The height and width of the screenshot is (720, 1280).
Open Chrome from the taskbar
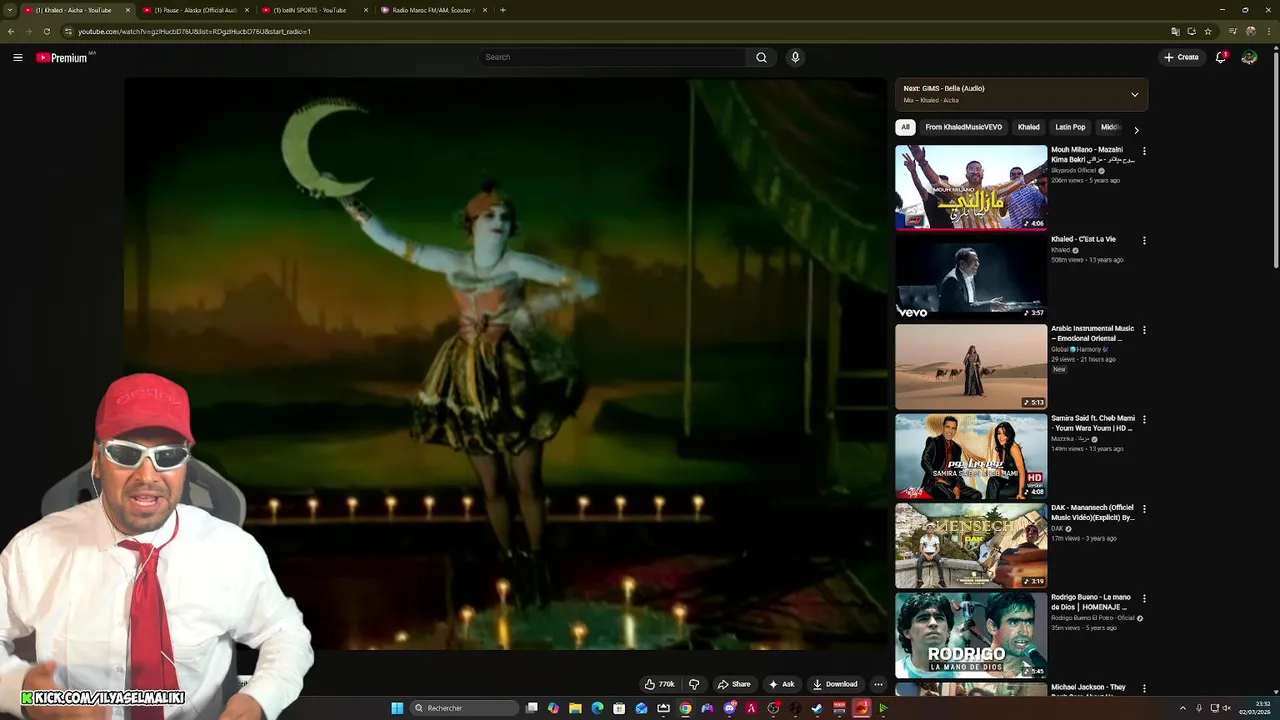[685, 708]
